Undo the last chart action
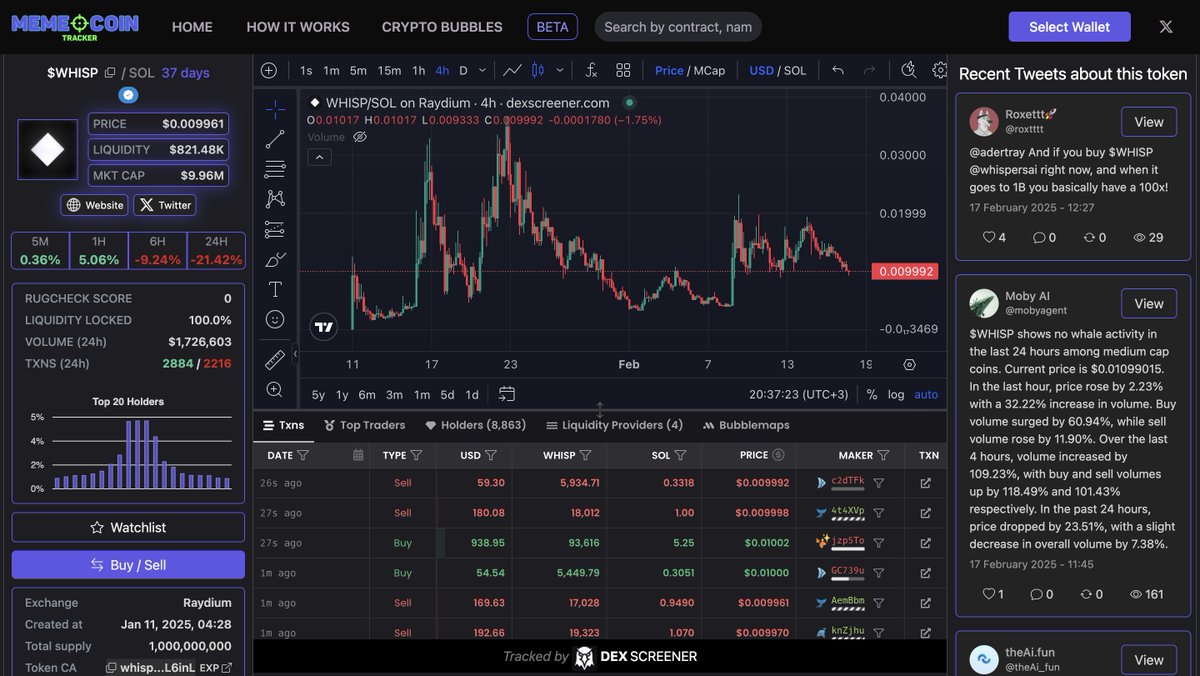Viewport: 1200px width, 676px height. pyautogui.click(x=838, y=70)
